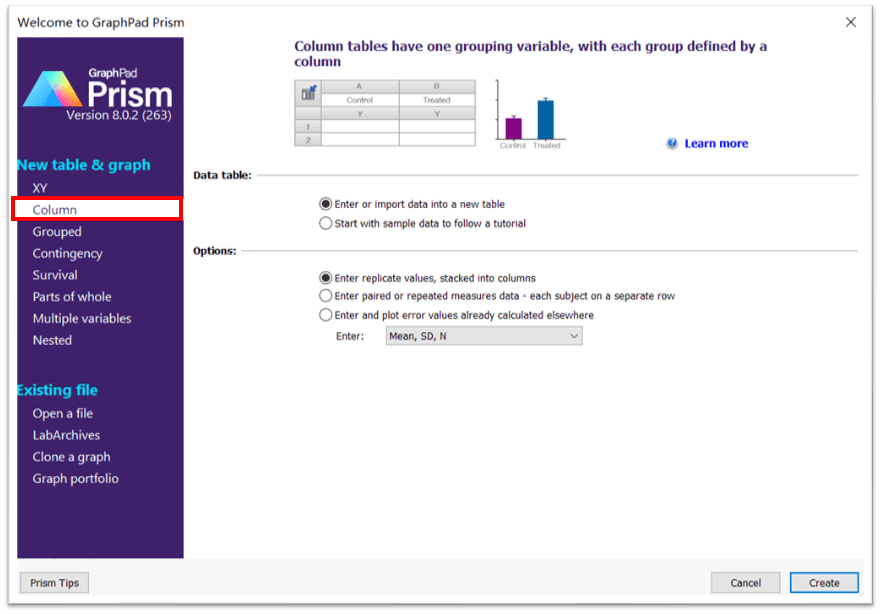Click the Control/Treated bar chart preview
The height and width of the screenshot is (614, 881).
[529, 115]
